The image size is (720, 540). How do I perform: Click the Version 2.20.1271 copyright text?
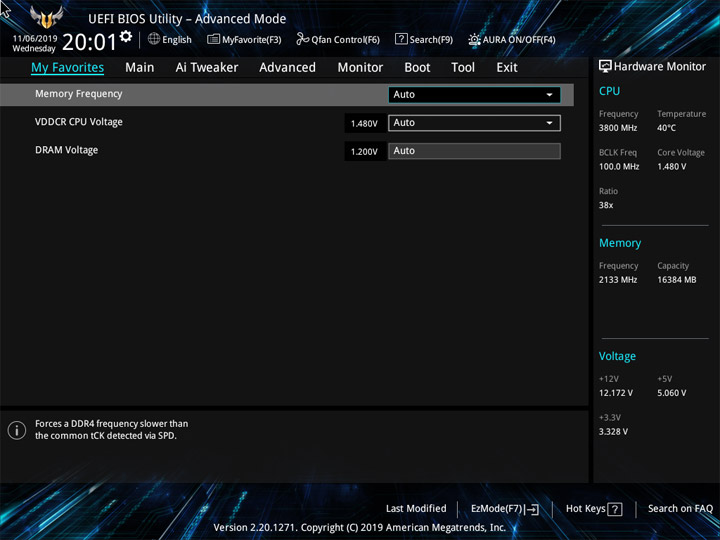pos(360,528)
